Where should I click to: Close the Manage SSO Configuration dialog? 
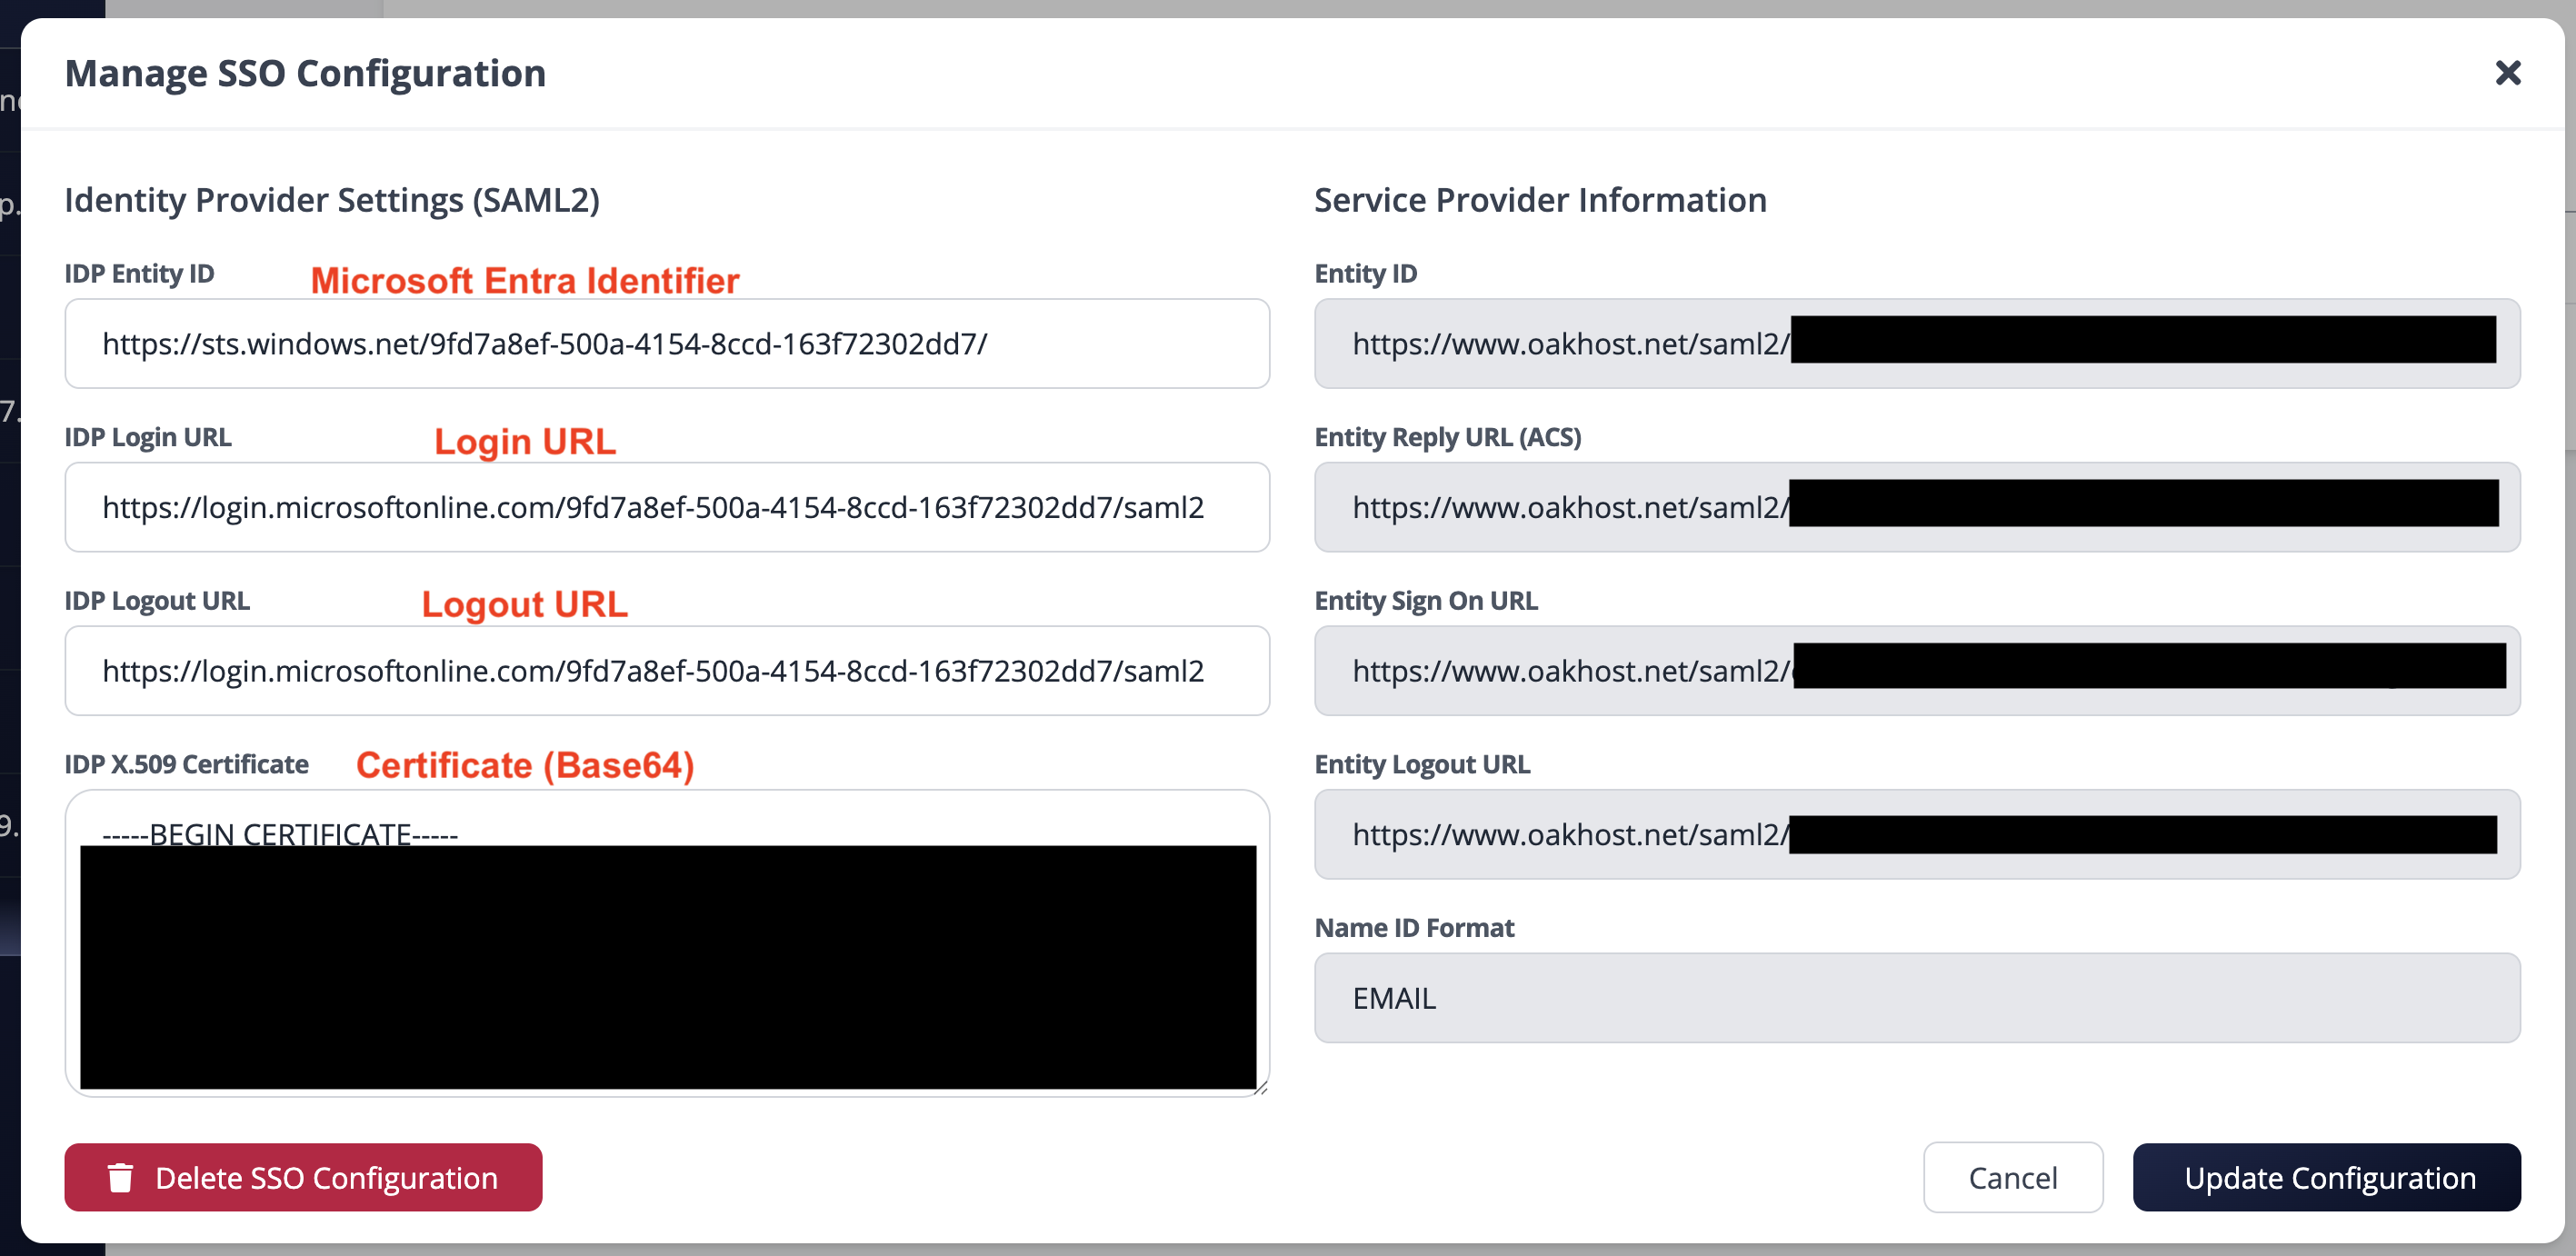tap(2507, 73)
